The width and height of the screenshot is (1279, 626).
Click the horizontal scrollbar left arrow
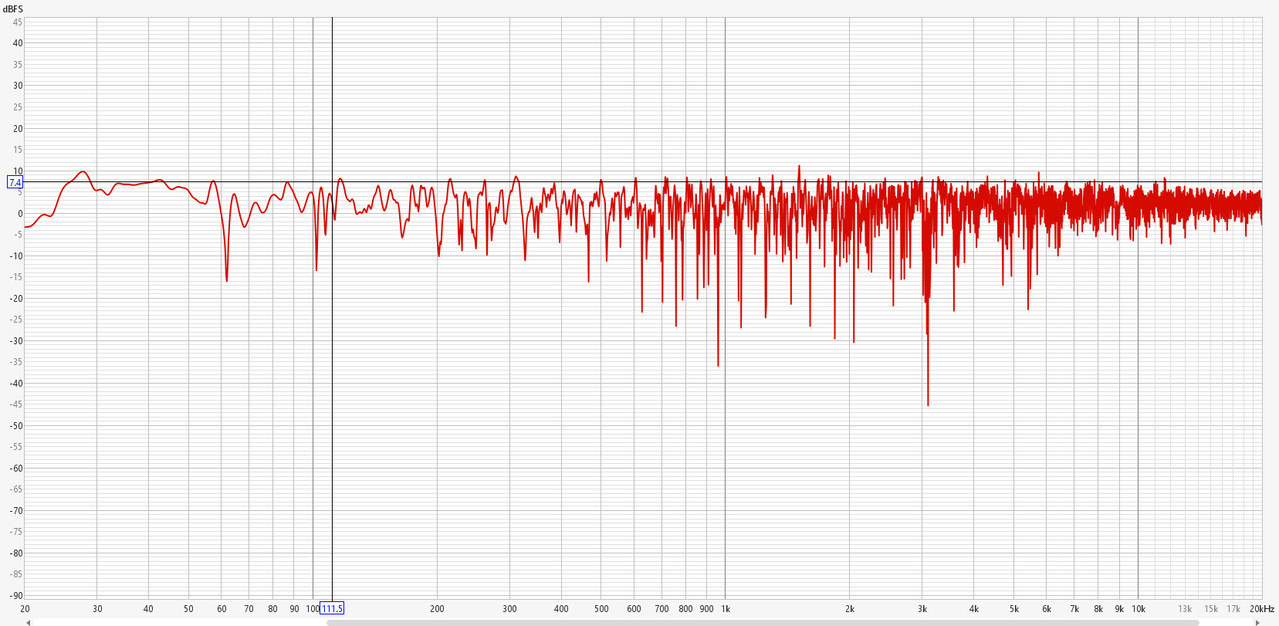pos(28,622)
